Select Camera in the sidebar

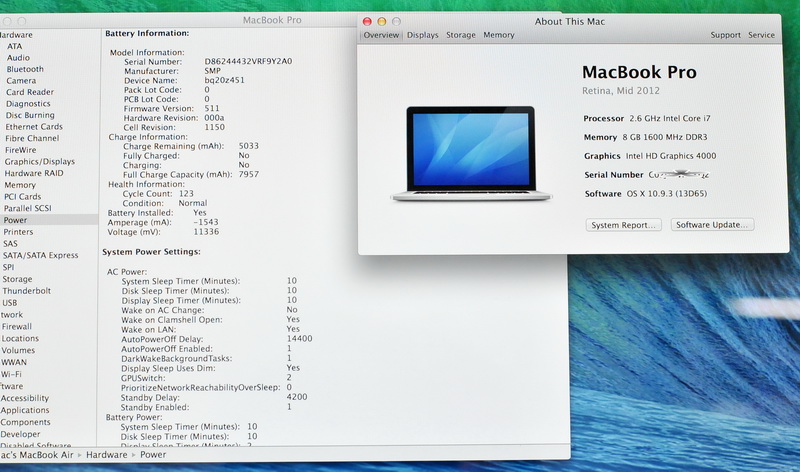click(21, 81)
